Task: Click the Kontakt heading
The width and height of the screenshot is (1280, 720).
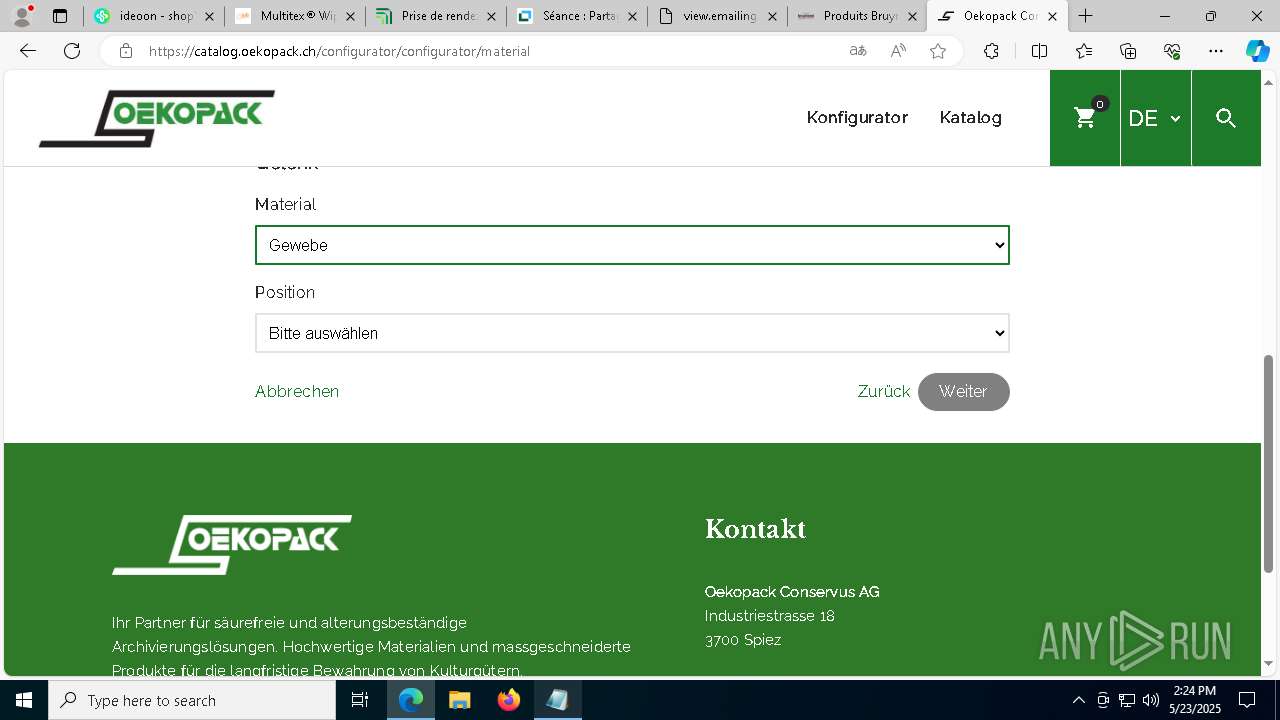Action: coord(755,529)
